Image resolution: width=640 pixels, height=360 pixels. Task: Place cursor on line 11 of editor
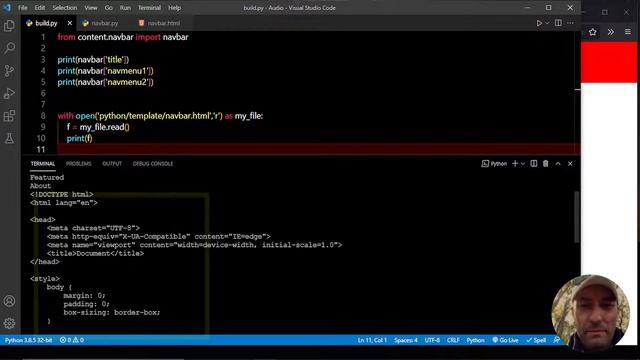click(x=318, y=149)
